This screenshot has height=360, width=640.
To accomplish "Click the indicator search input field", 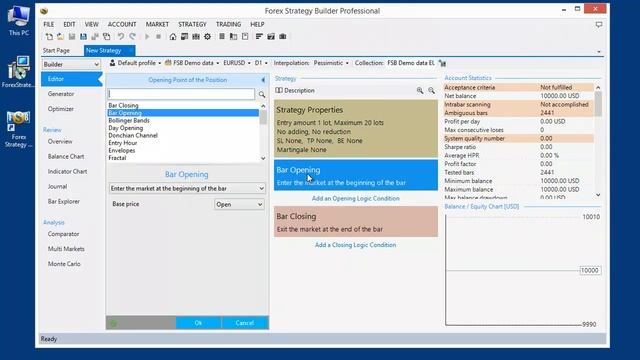I will point(182,94).
